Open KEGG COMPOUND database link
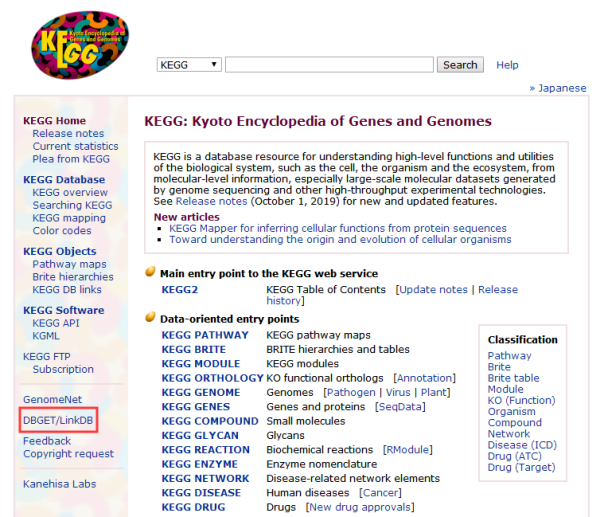The width and height of the screenshot is (605, 517). (210, 421)
